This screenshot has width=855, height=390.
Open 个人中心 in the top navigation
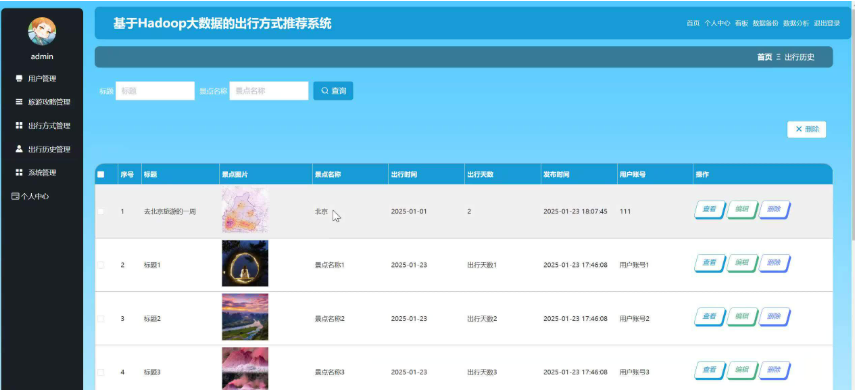click(x=717, y=23)
